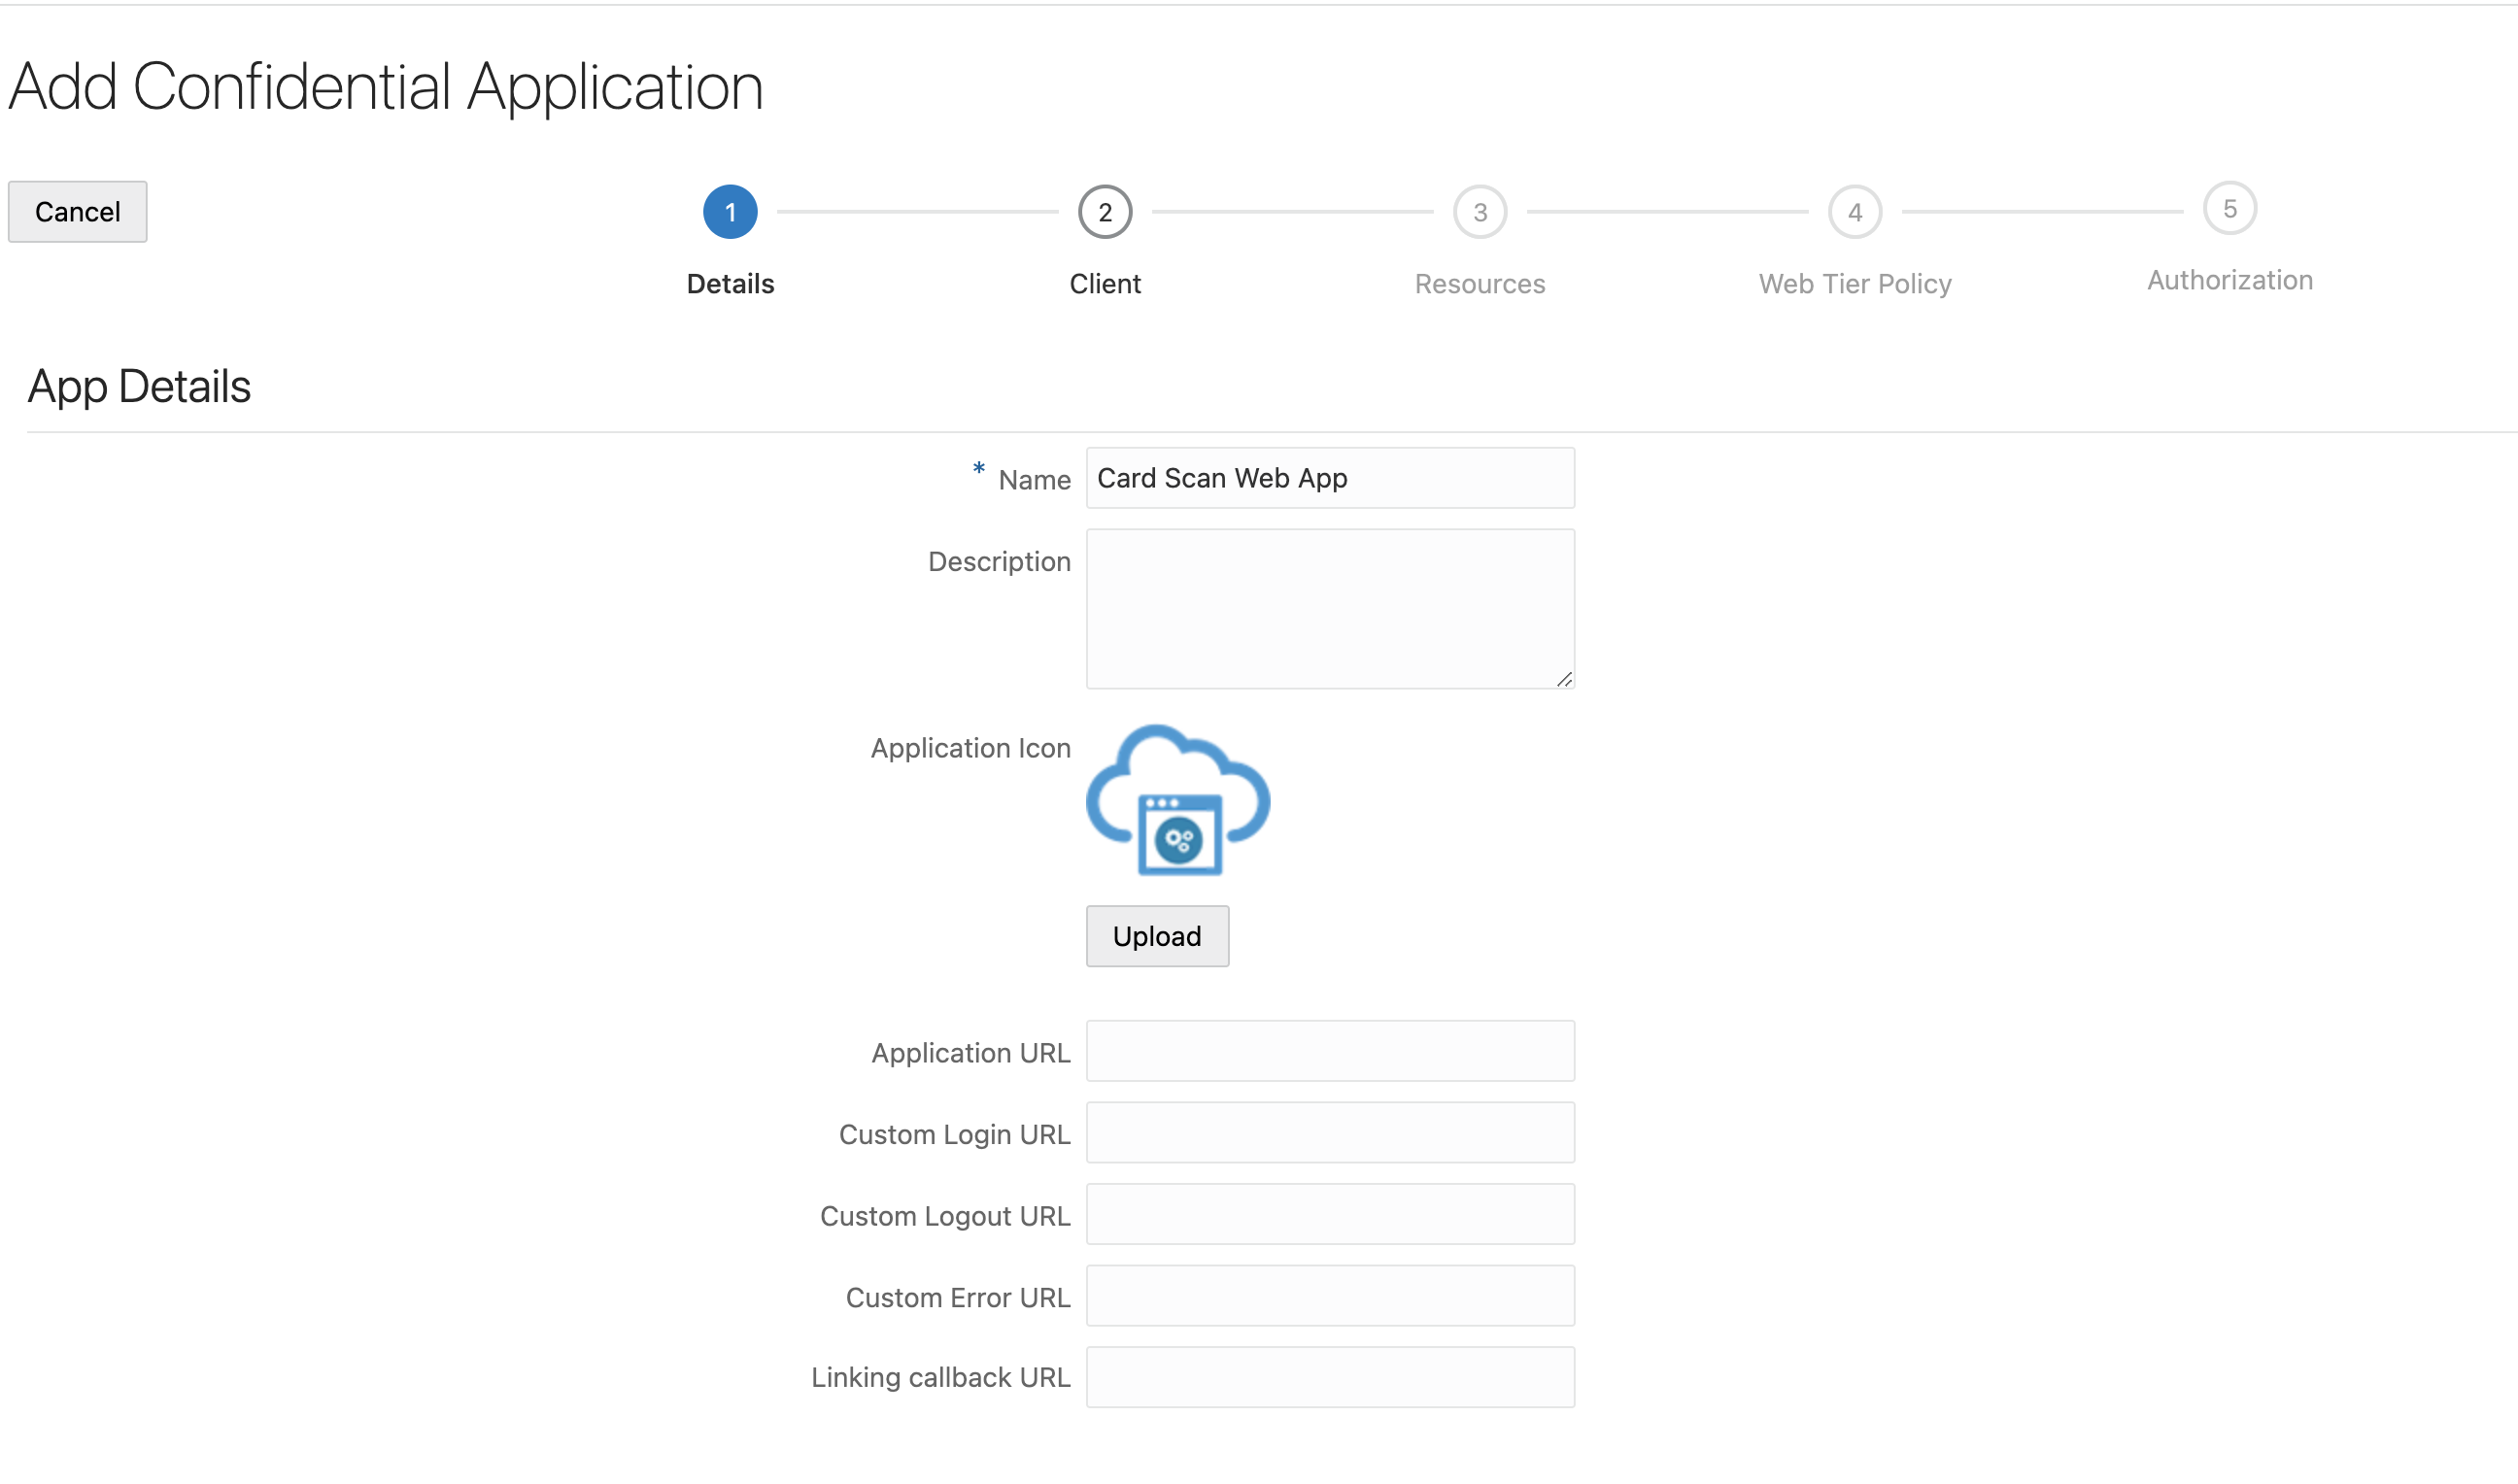Select the Web Tier Policy label

point(1854,284)
